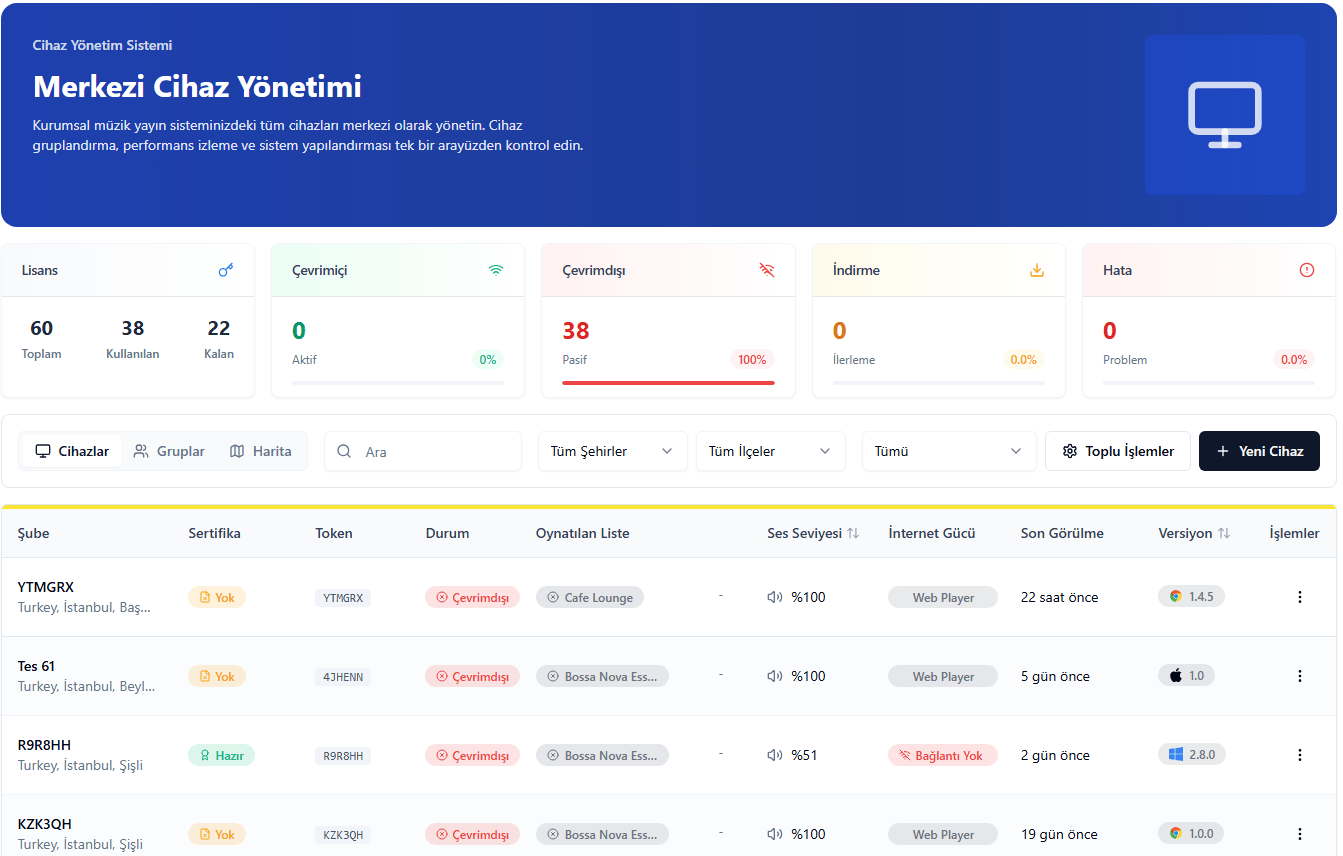
Task: Click the Çevrimdışı red progress bar
Action: coord(668,382)
